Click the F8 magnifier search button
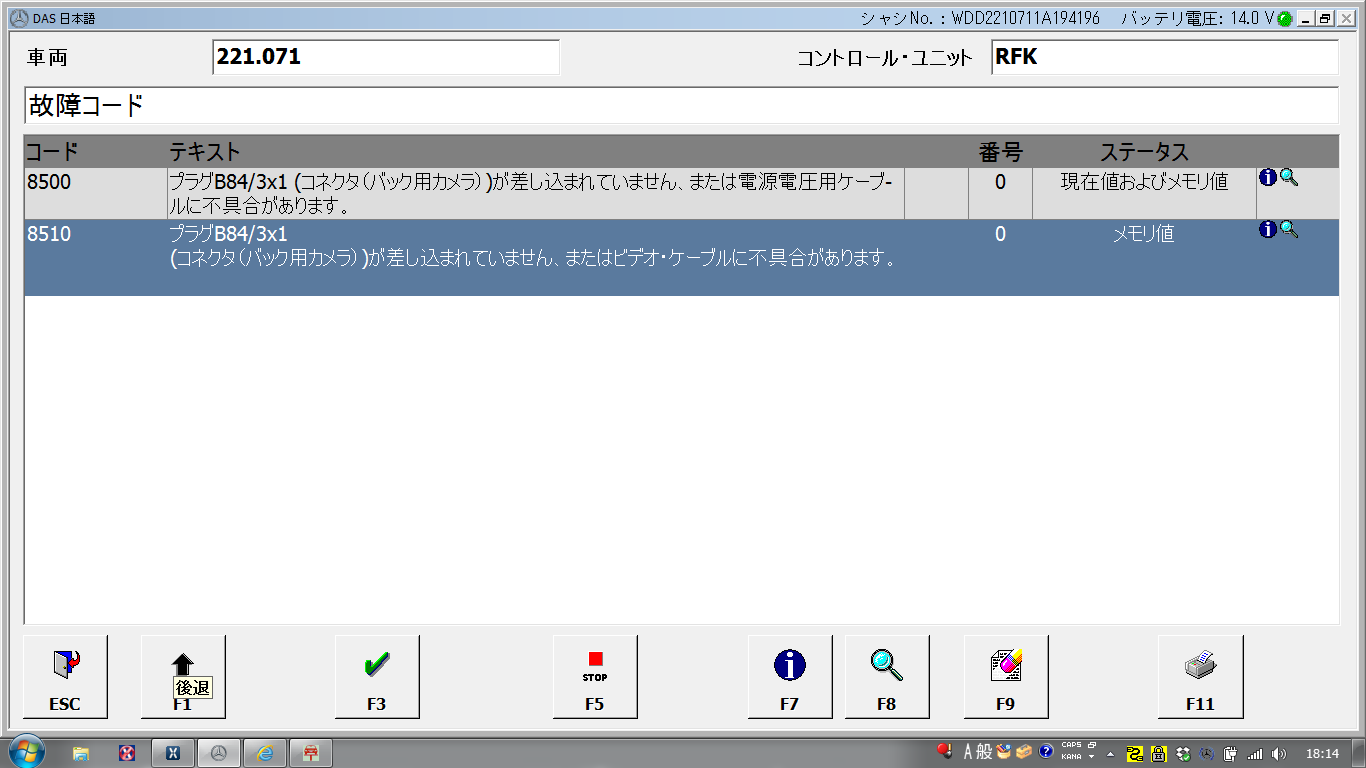1366x768 pixels. [887, 677]
